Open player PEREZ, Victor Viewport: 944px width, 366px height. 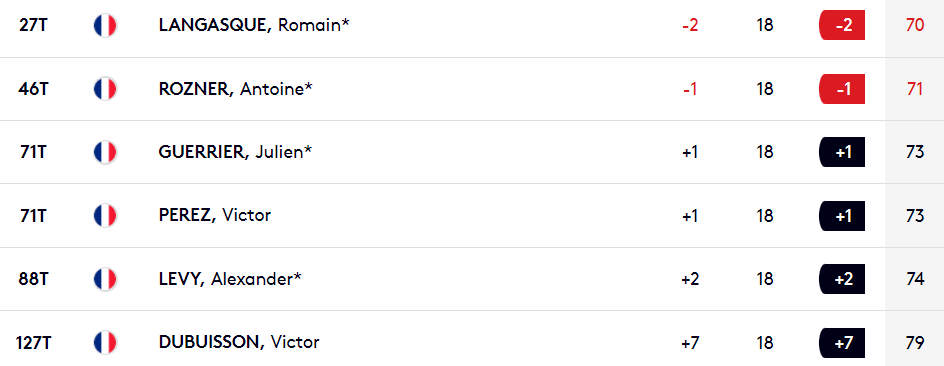pyautogui.click(x=215, y=216)
